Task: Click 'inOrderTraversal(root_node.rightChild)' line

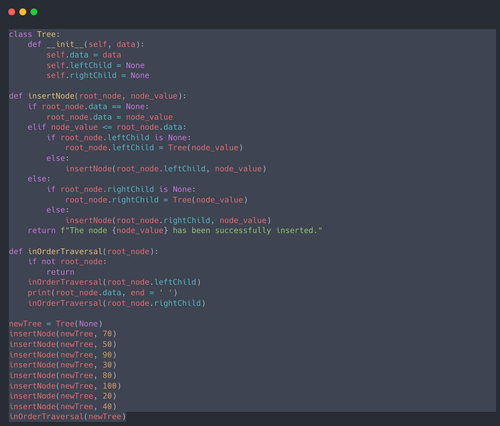Action: pyautogui.click(x=117, y=303)
